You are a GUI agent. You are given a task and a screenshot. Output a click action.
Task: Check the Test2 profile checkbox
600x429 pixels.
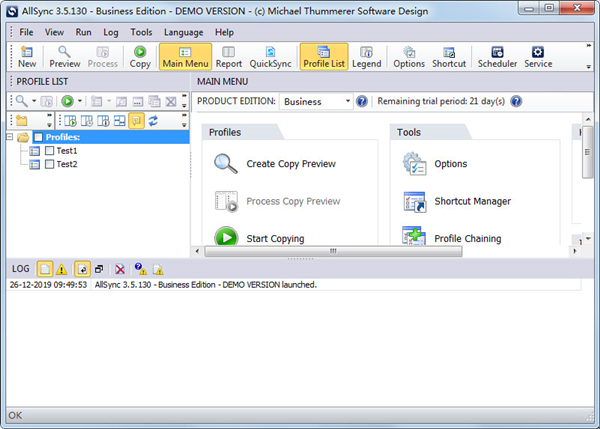pyautogui.click(x=48, y=164)
